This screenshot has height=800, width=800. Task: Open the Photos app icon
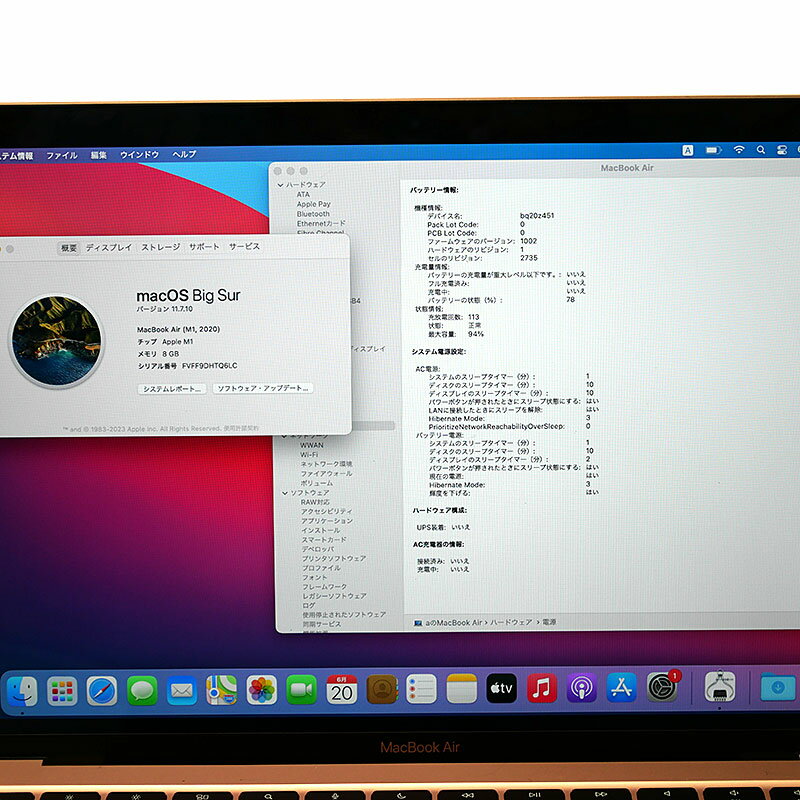coord(262,689)
